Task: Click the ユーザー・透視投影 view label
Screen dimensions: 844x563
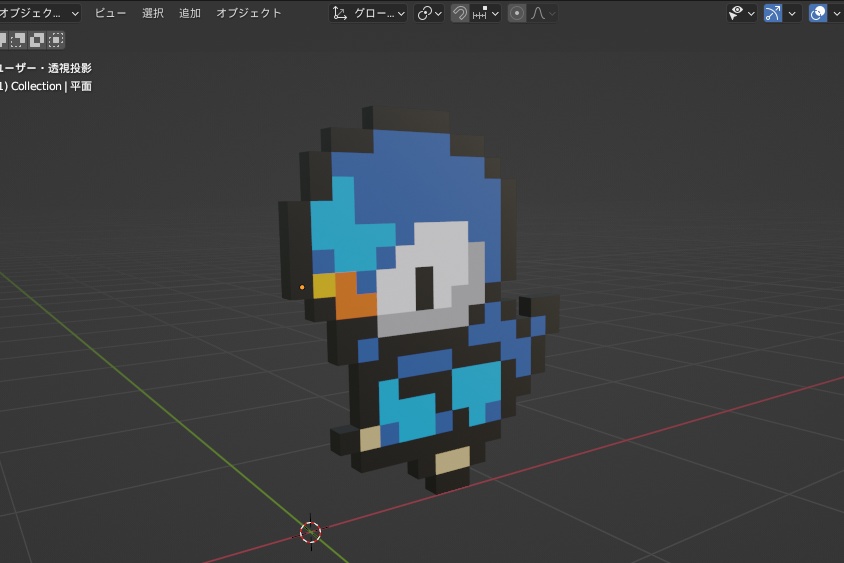Action: coord(46,68)
